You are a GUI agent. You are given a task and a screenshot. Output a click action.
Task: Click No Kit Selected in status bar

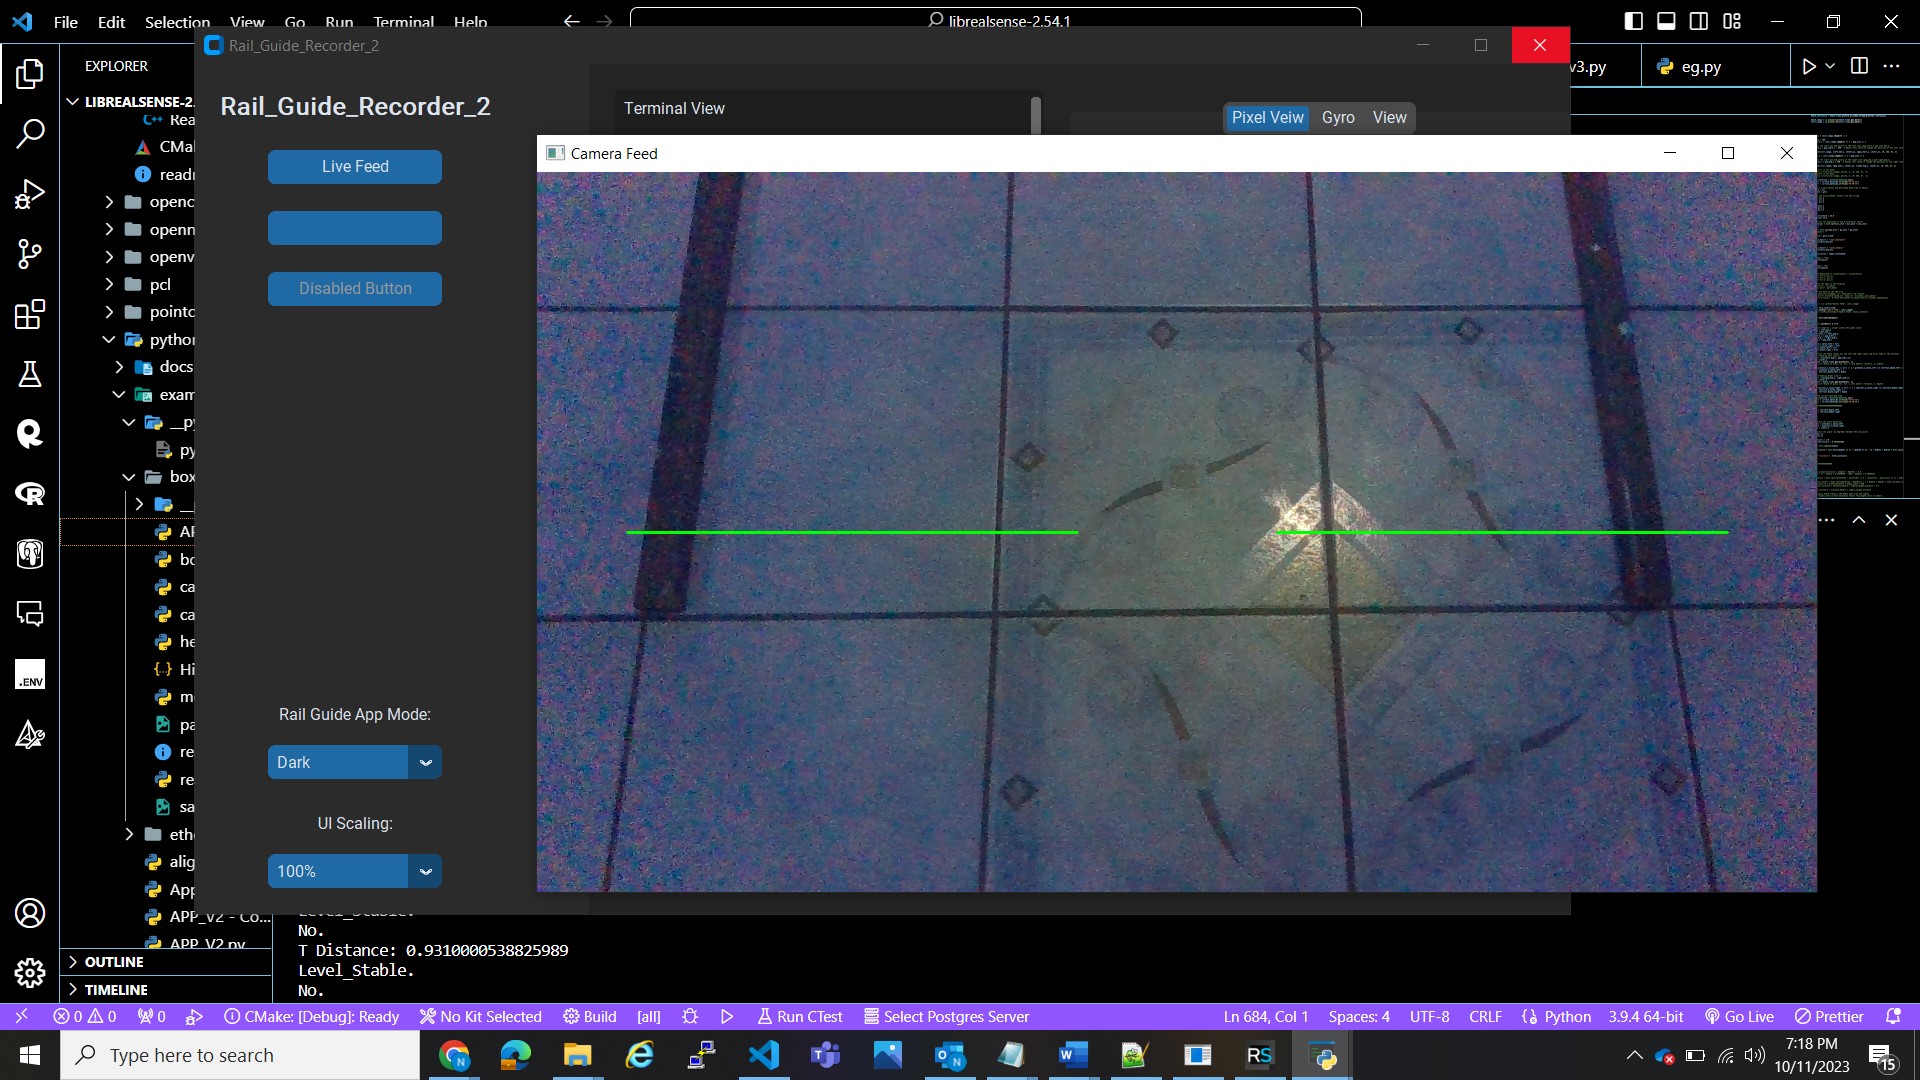point(480,1016)
